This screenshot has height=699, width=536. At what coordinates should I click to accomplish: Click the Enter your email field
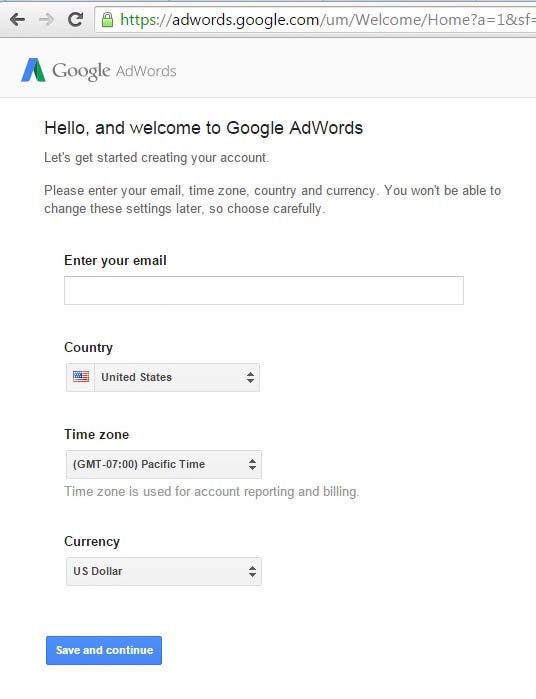click(264, 291)
